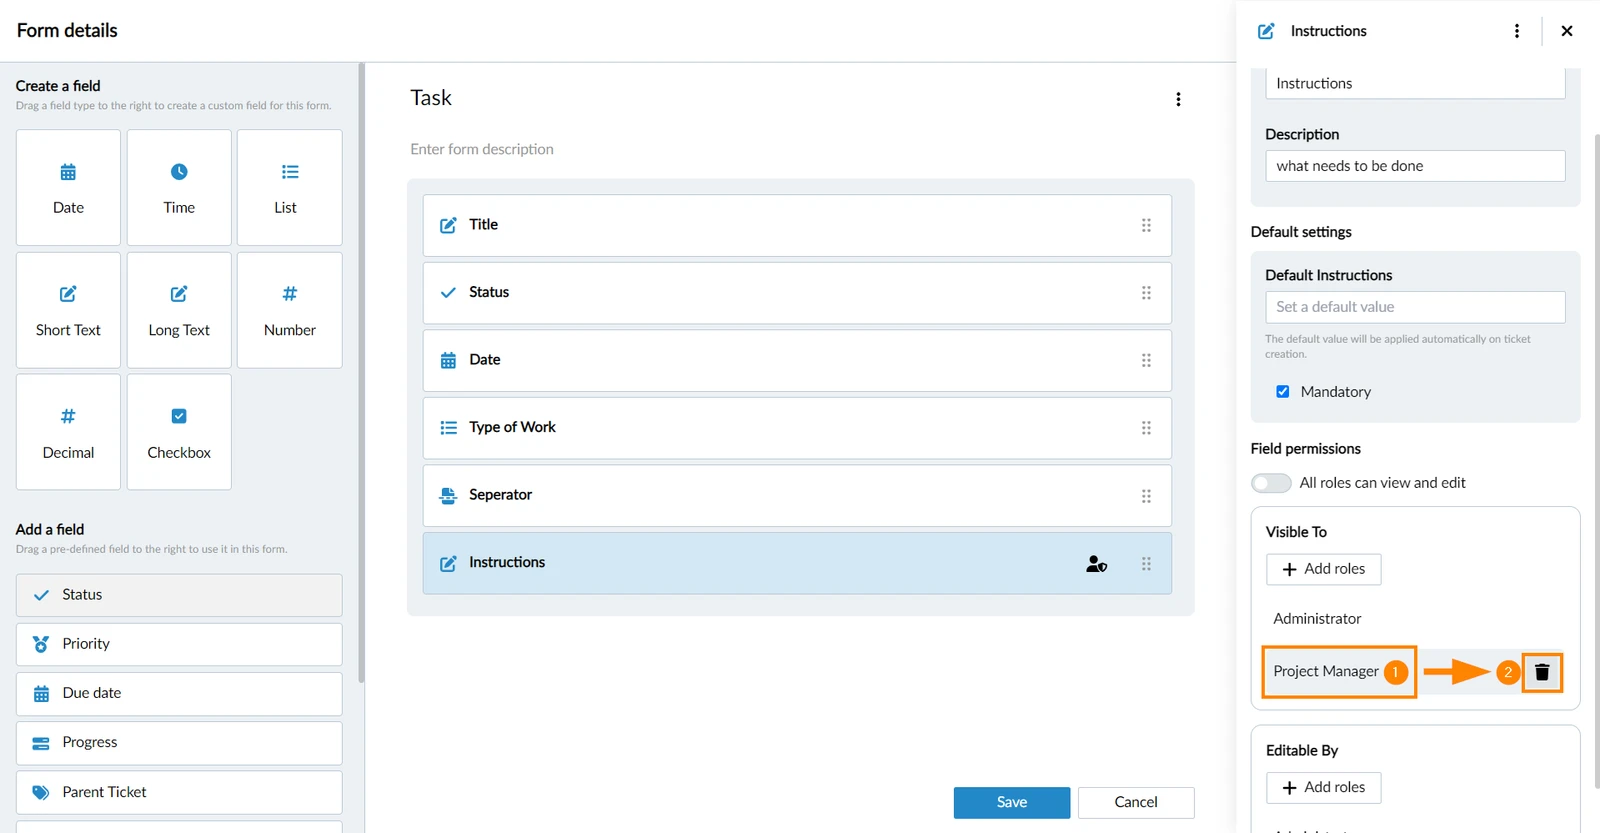1600x833 pixels.
Task: Cancel form editing
Action: pos(1136,803)
